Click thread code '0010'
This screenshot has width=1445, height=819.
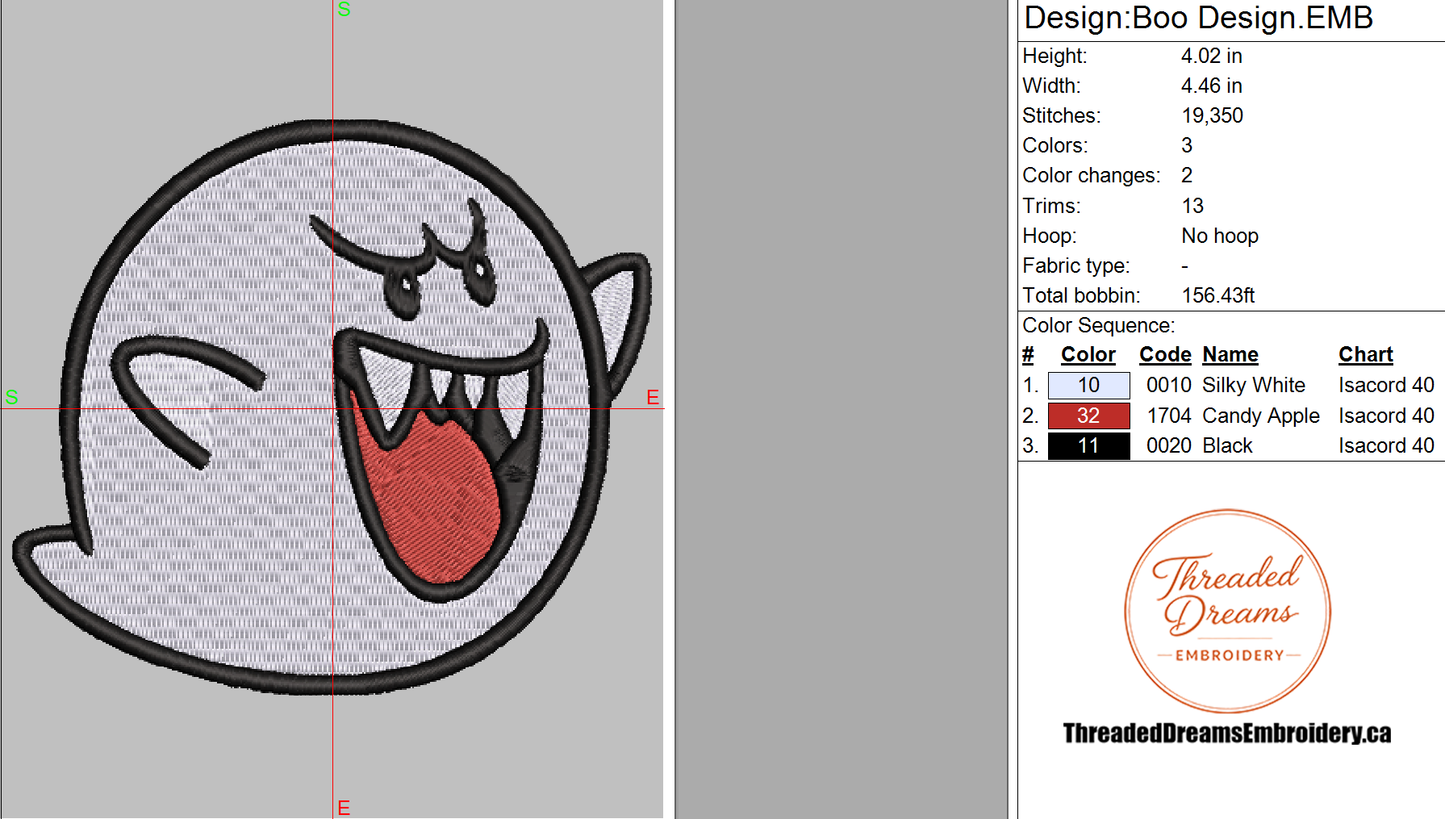1169,385
